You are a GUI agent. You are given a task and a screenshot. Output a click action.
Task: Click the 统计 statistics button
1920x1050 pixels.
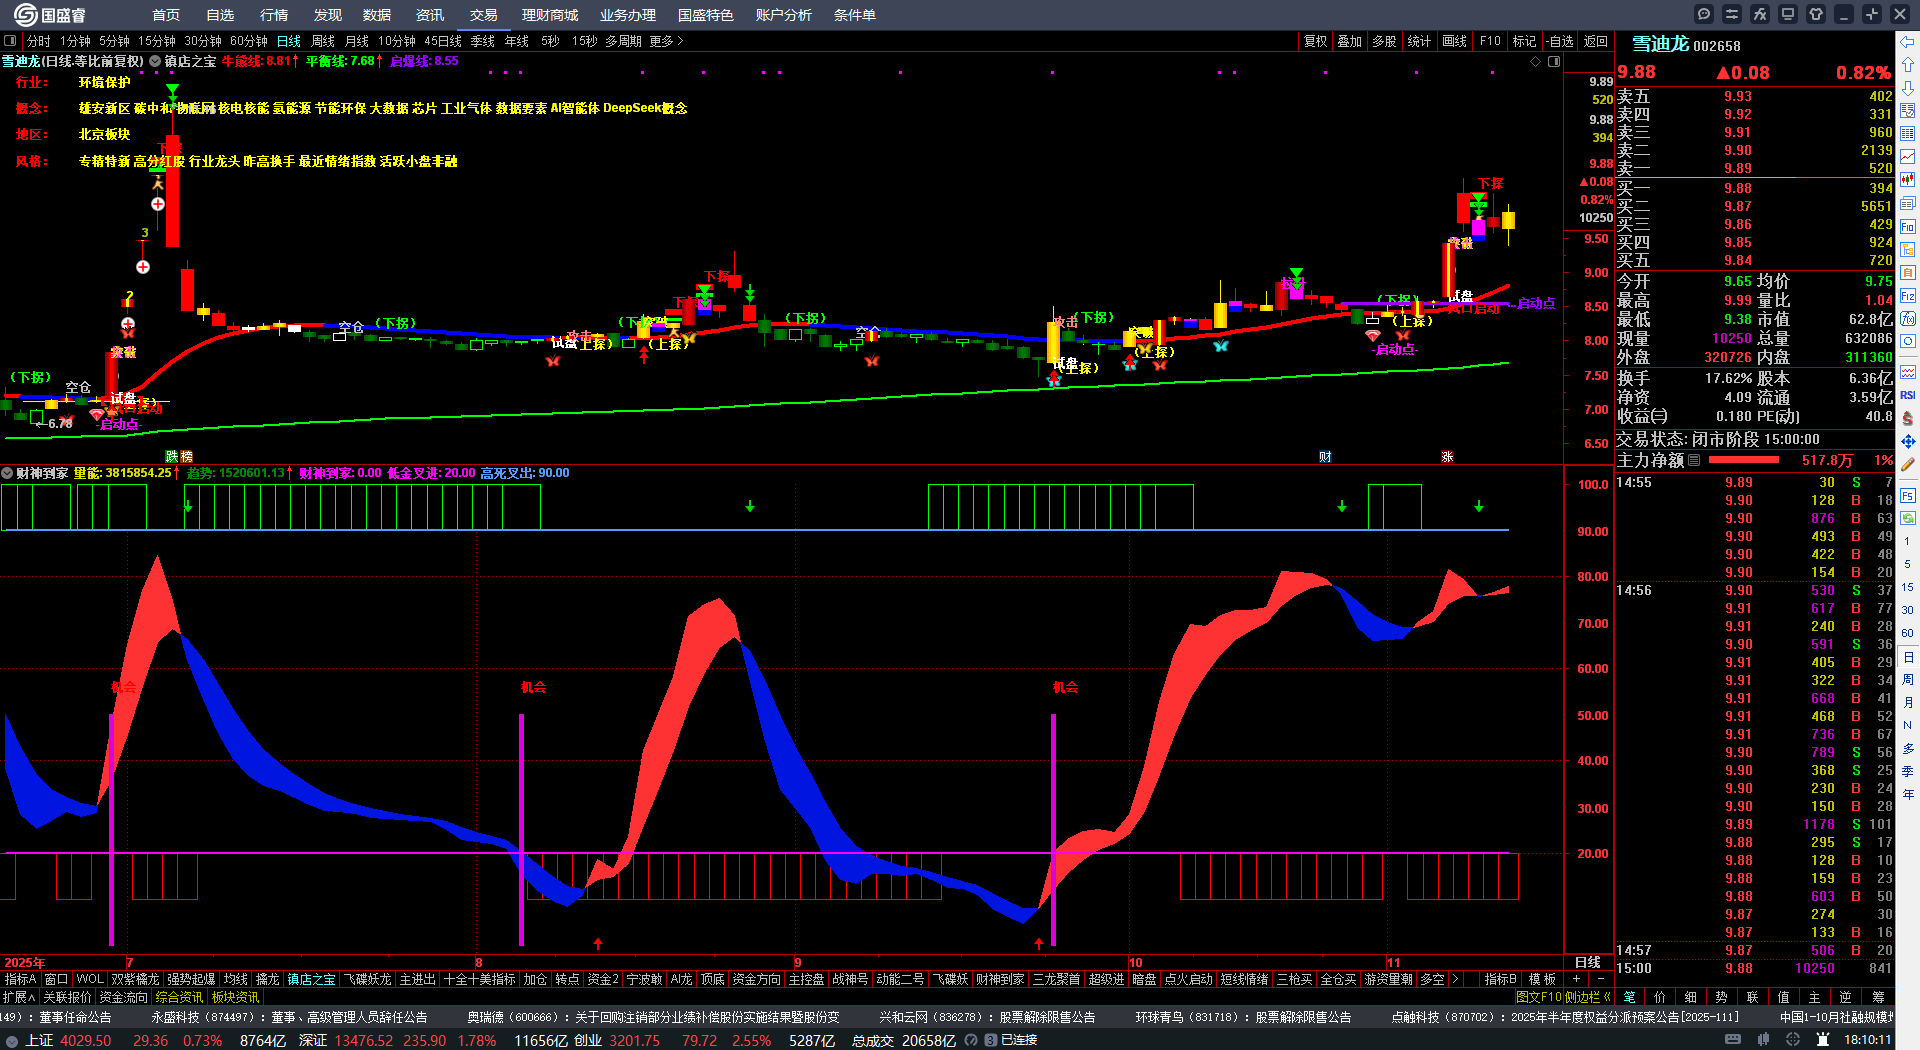point(1419,41)
